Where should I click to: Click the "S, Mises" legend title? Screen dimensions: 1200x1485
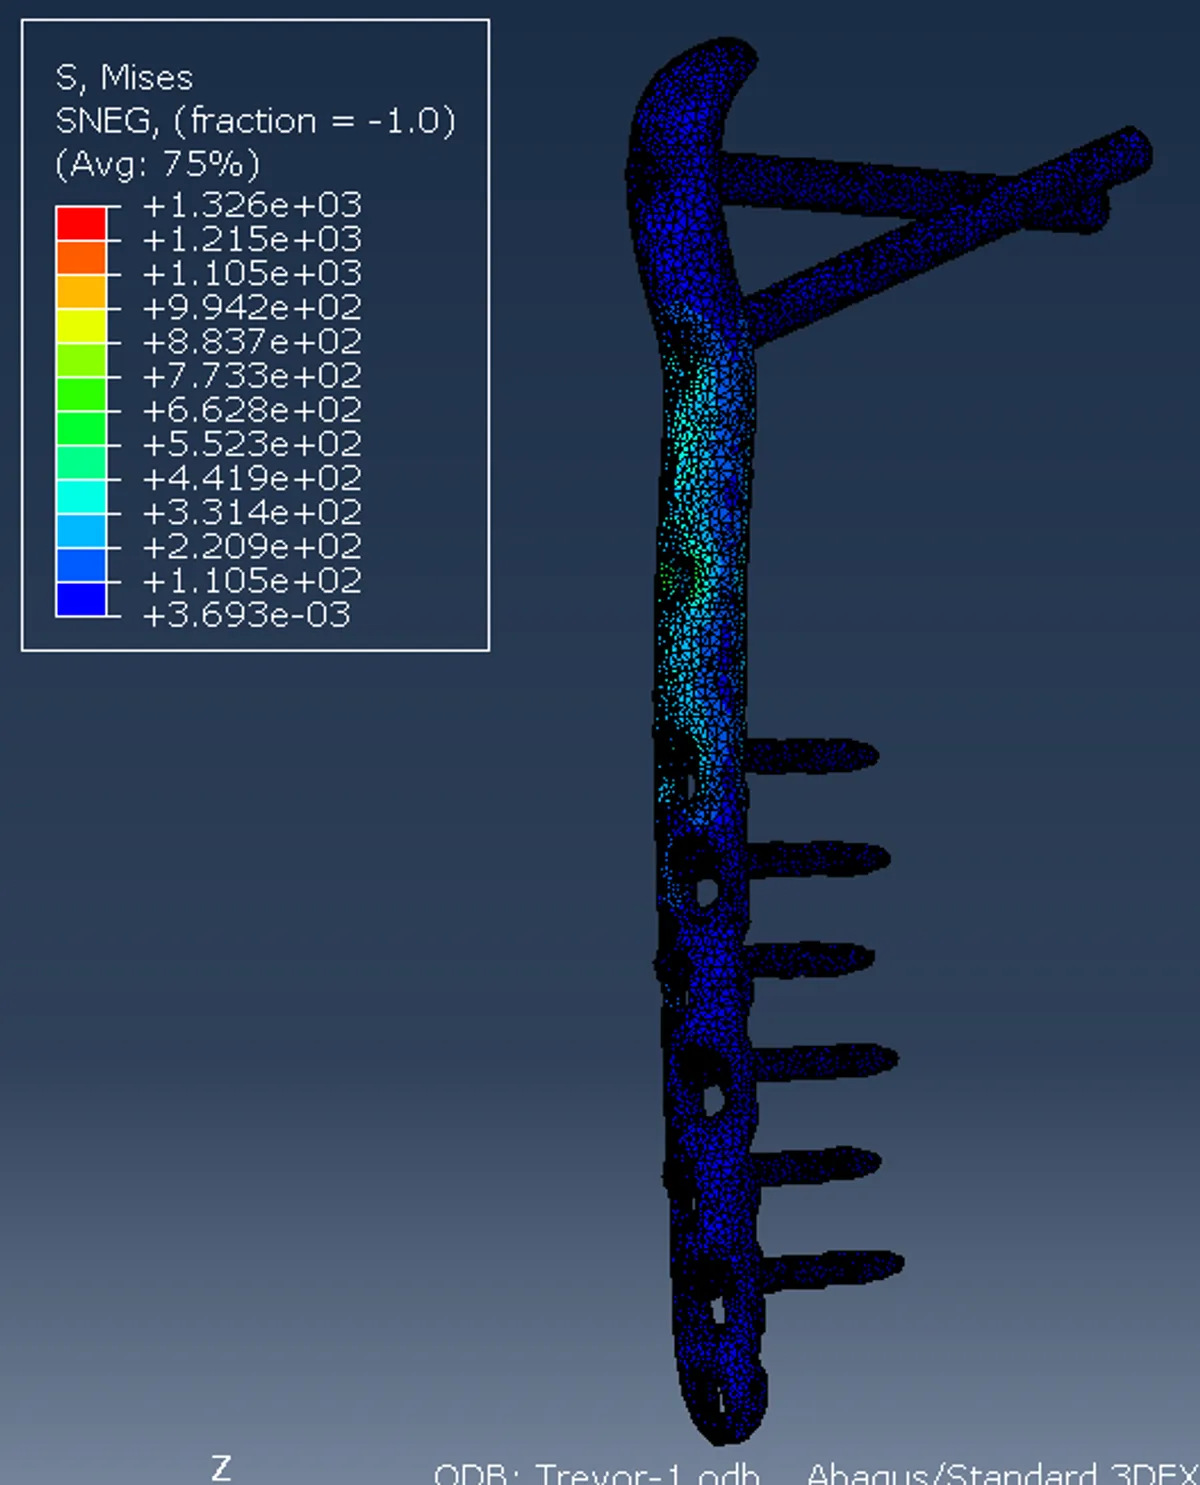124,78
